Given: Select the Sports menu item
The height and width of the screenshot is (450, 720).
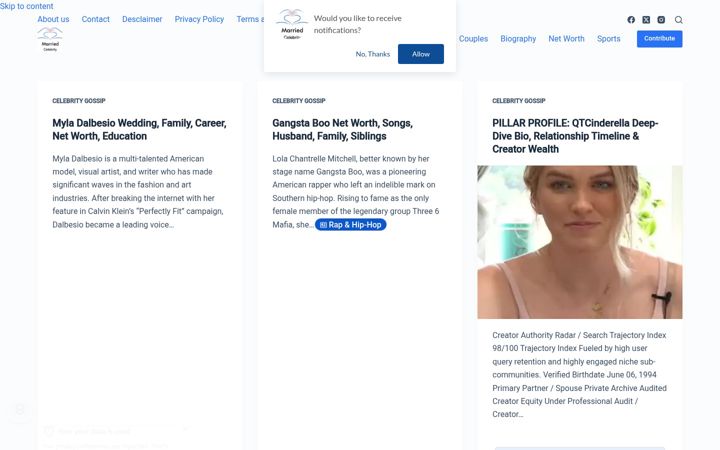Looking at the screenshot, I should point(608,39).
